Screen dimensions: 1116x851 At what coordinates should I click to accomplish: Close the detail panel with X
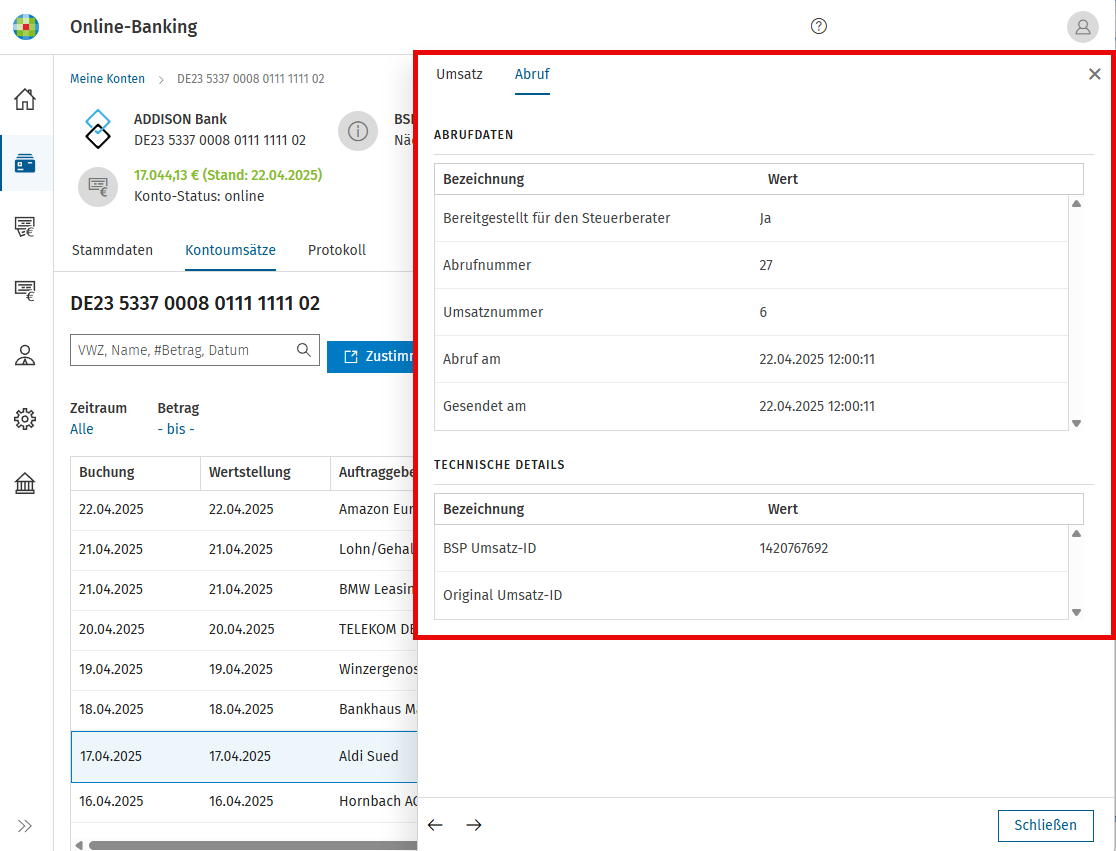pos(1095,74)
